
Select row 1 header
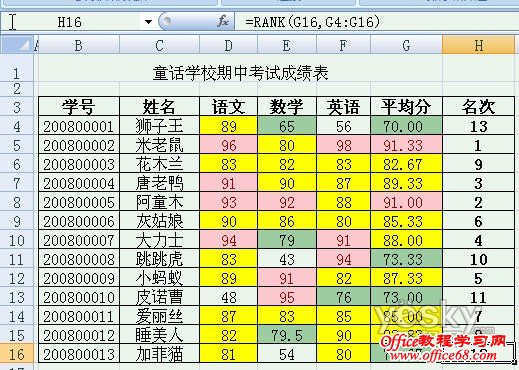click(17, 69)
